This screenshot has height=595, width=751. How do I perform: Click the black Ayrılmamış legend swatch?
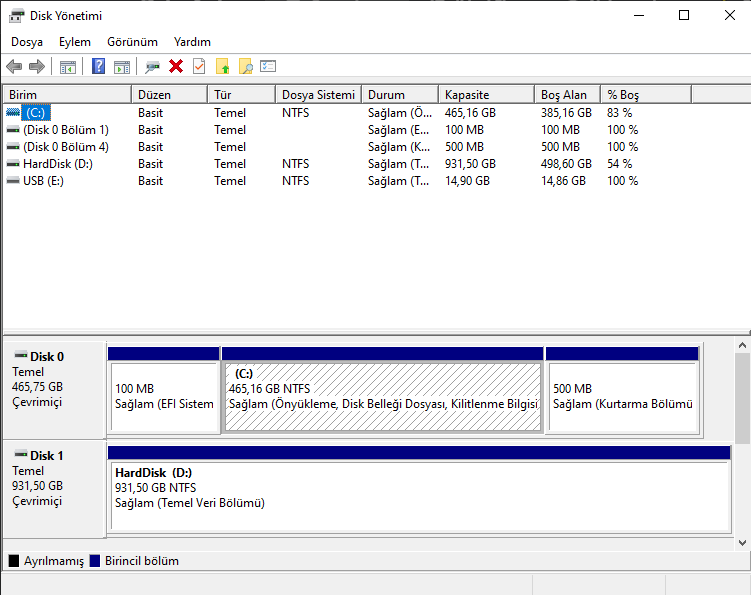pyautogui.click(x=14, y=561)
